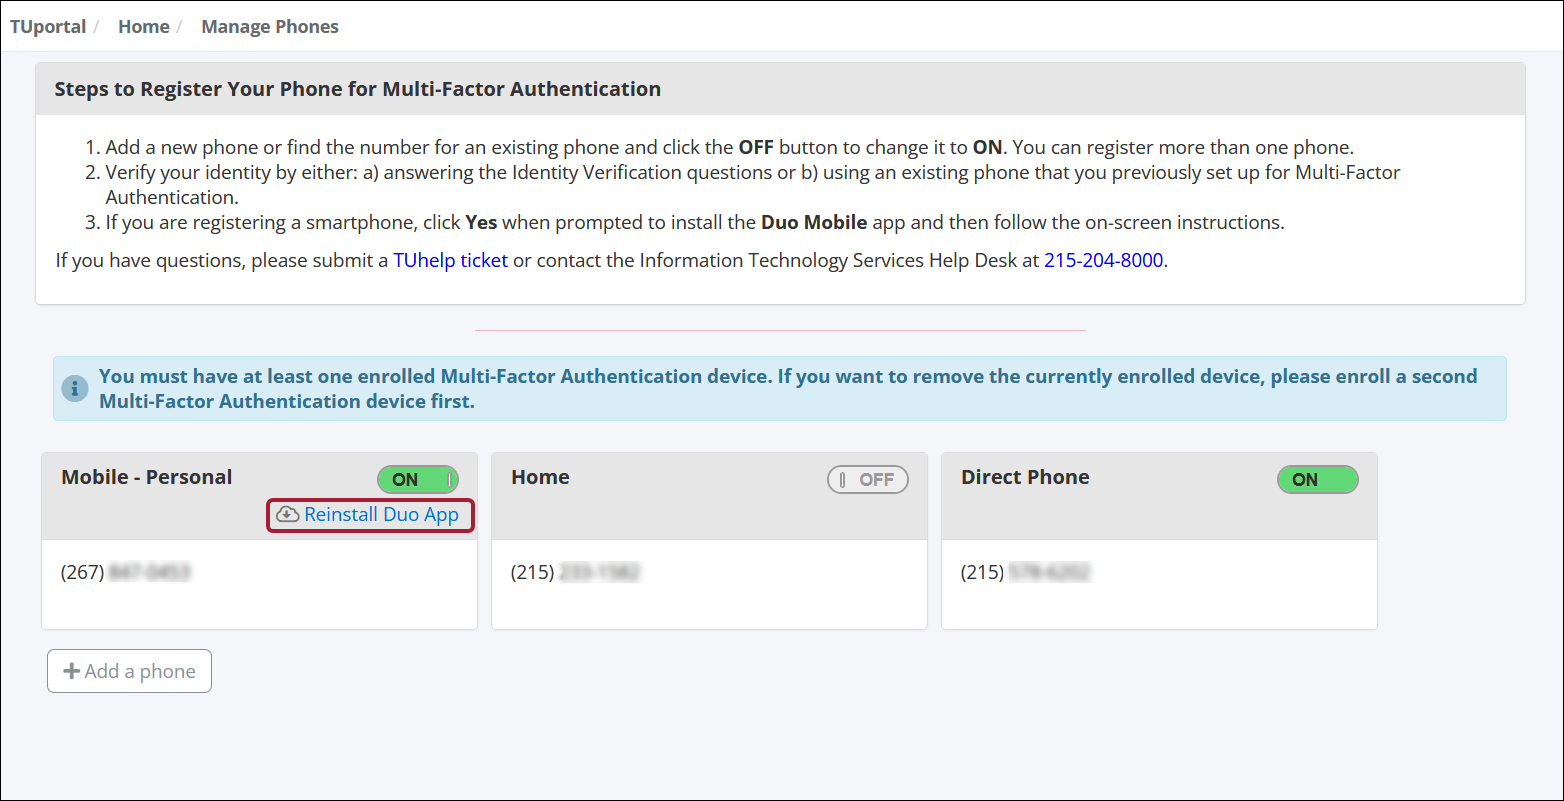Disable the Direct Phone ON switch

point(1317,479)
